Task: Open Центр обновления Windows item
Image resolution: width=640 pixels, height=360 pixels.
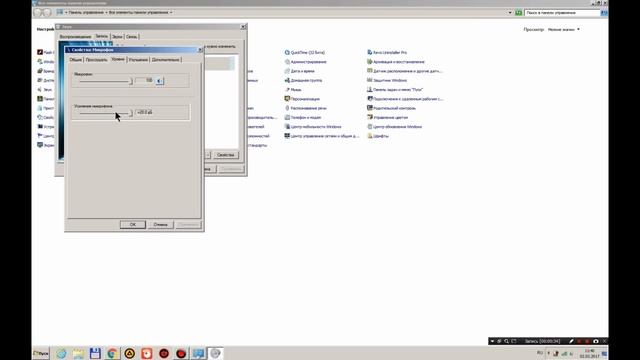Action: tap(394, 127)
